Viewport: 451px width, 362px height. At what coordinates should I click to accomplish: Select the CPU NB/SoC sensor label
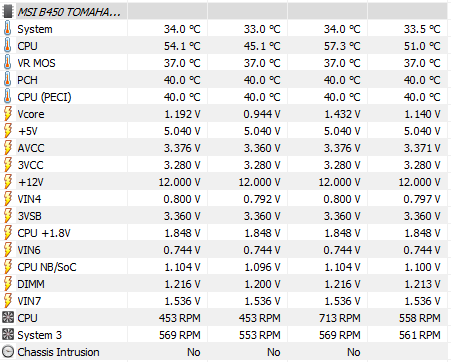pyautogui.click(x=47, y=267)
